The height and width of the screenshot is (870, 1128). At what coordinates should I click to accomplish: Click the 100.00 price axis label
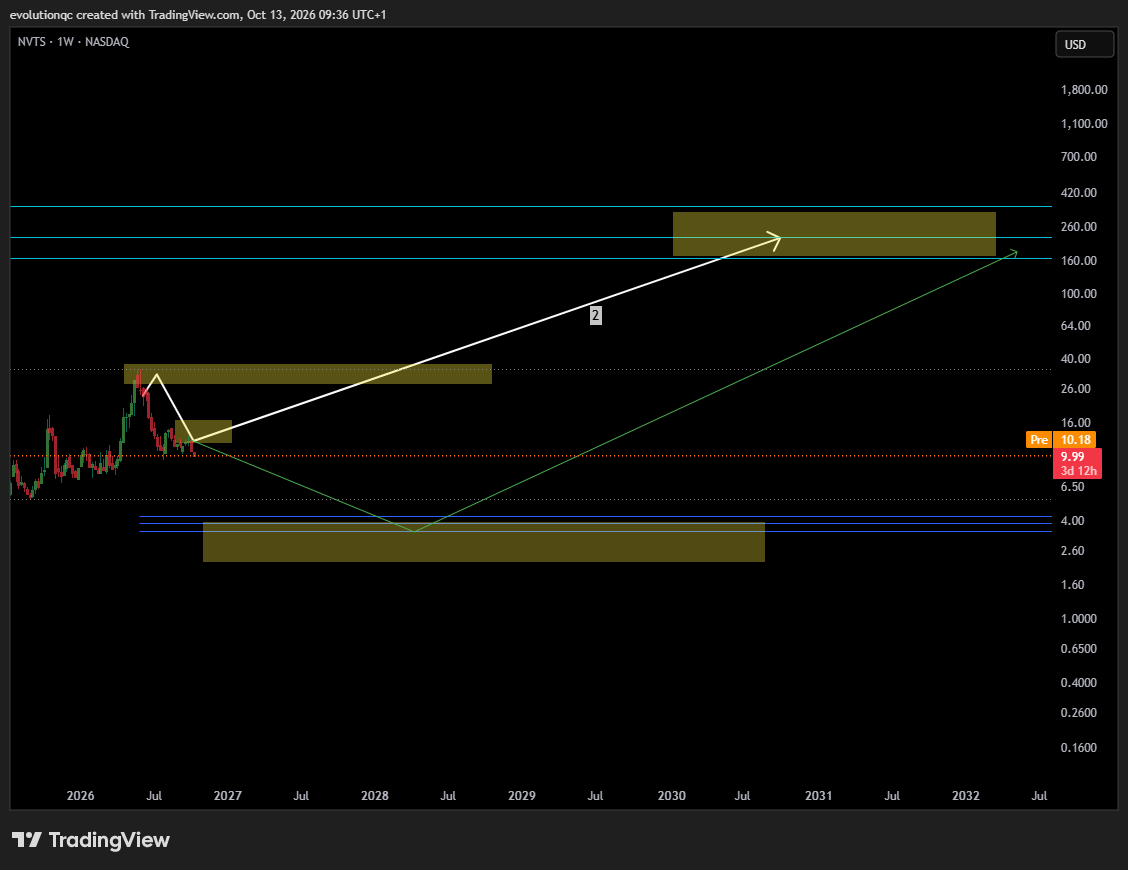(x=1079, y=294)
